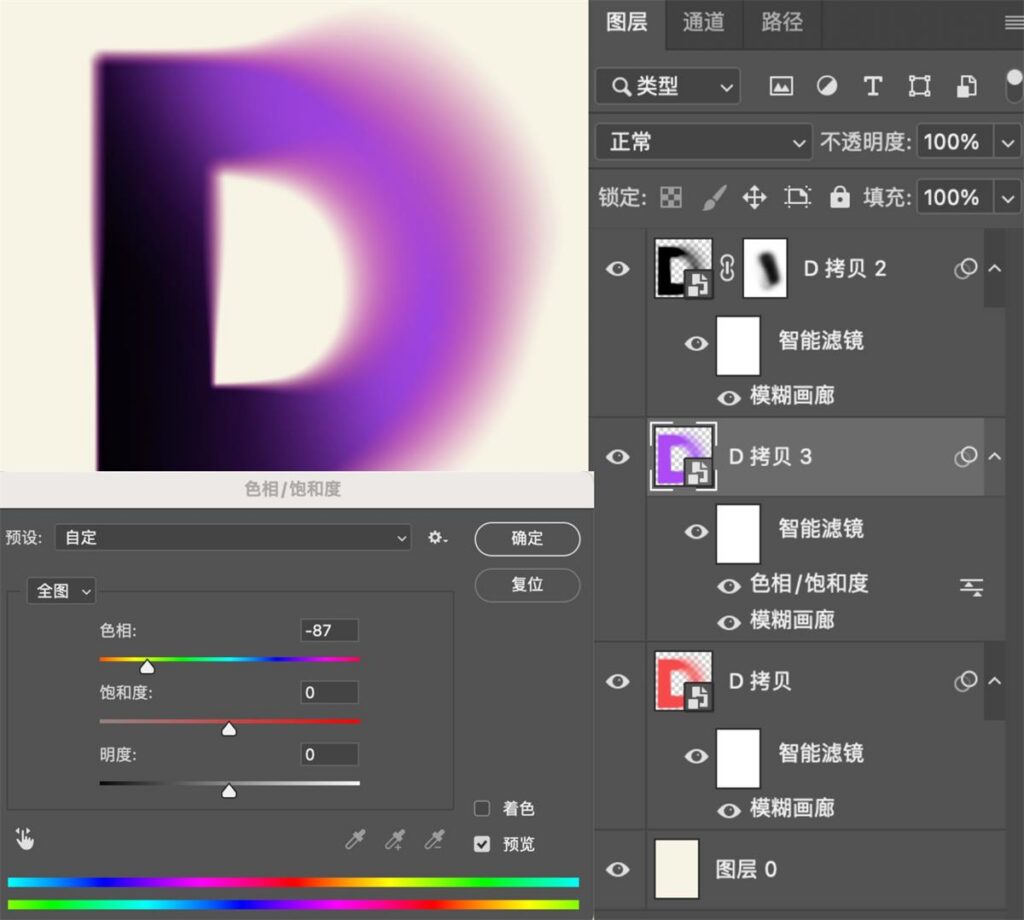The image size is (1024, 920).
Task: Click the 饱和度 saturation slider handle
Action: [229, 729]
